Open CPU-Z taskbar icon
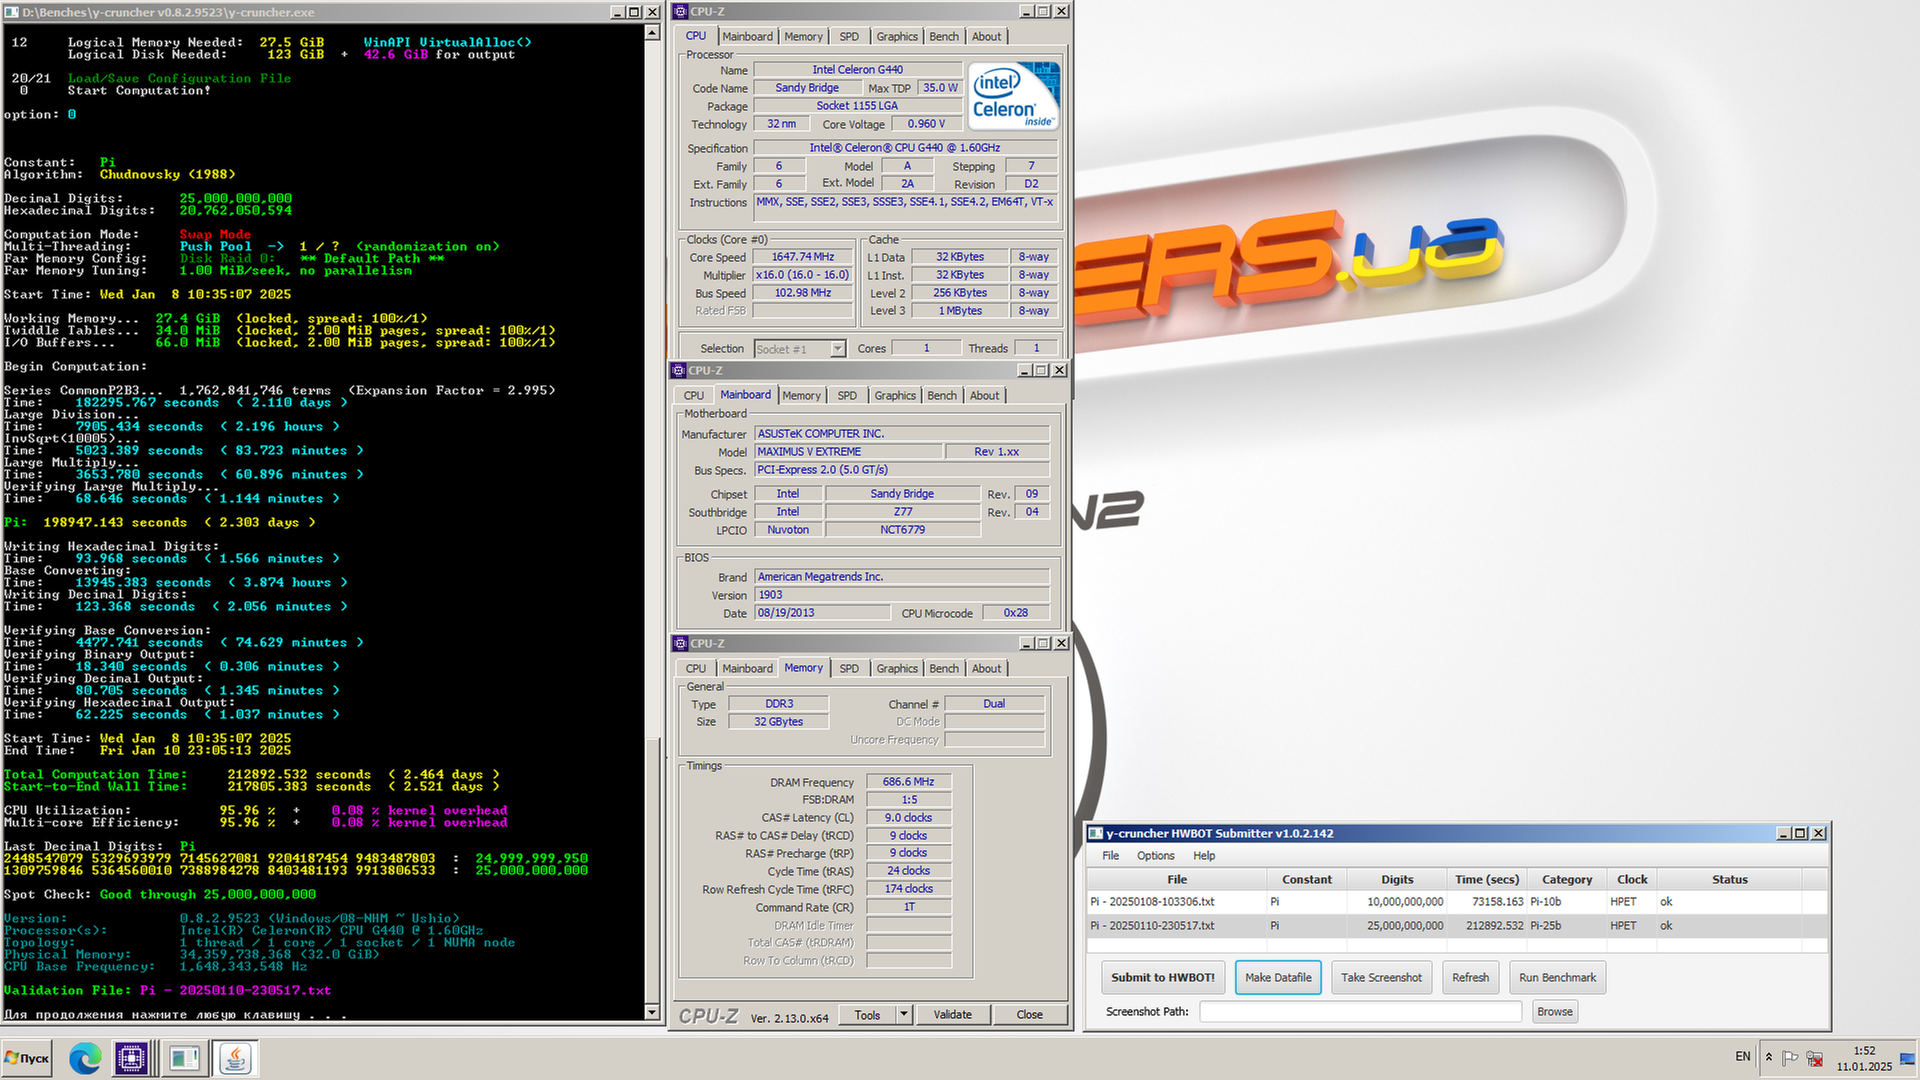Screen dimensions: 1920x1080 click(131, 1058)
